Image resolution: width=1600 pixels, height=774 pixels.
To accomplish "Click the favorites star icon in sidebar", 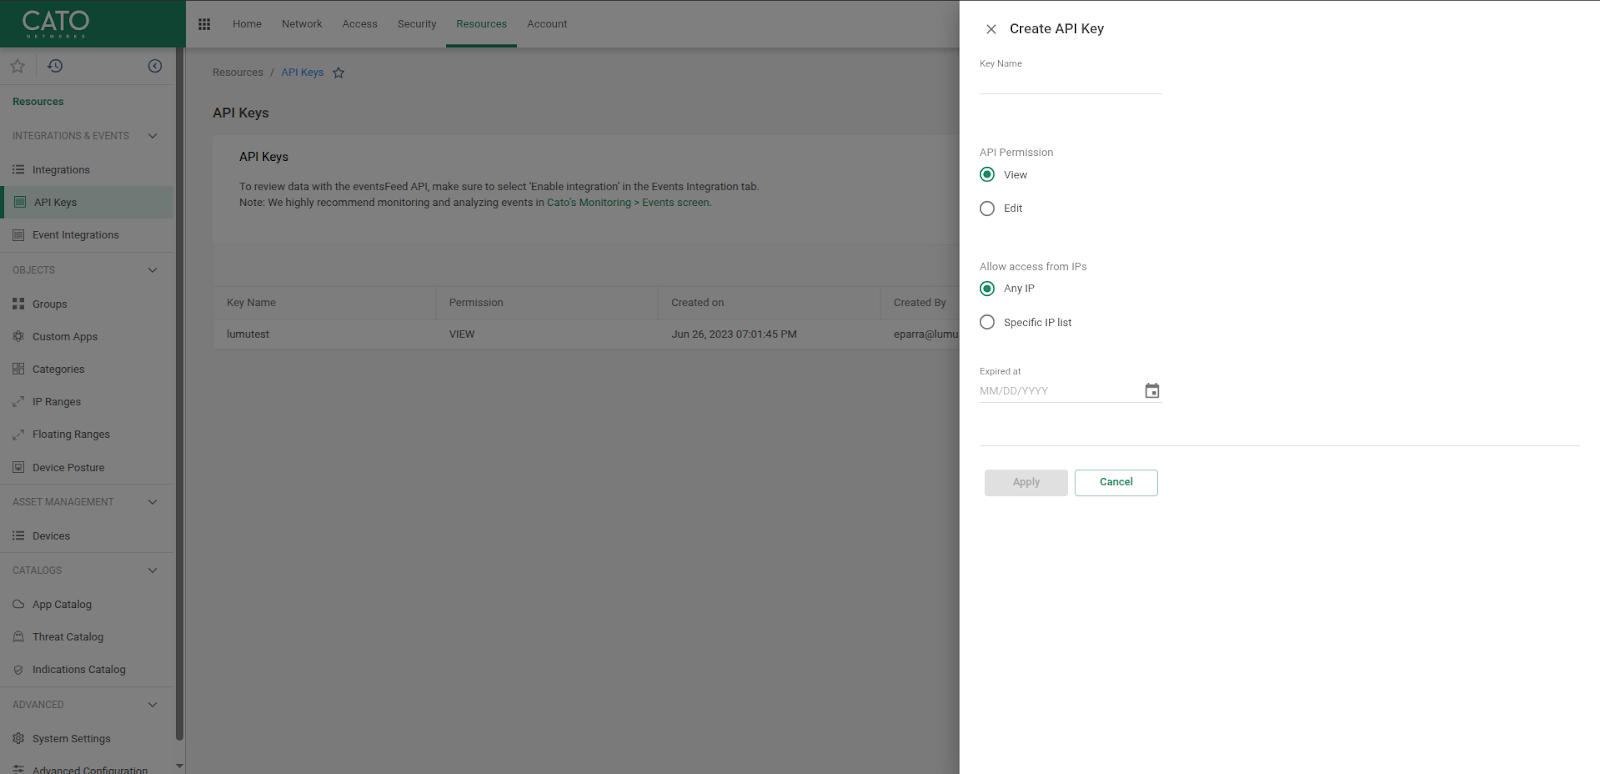I will point(17,66).
